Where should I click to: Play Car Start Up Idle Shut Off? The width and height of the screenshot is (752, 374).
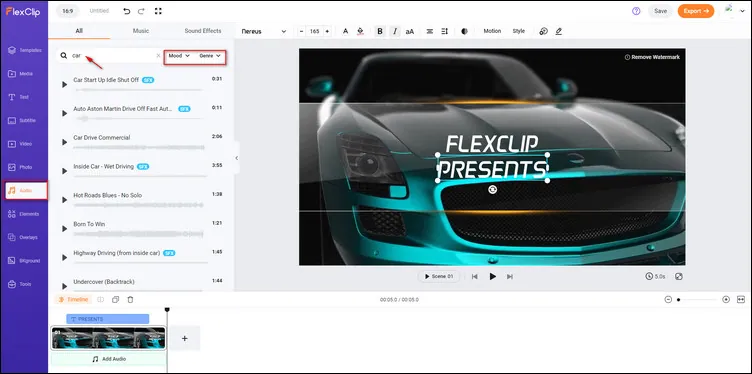(64, 84)
